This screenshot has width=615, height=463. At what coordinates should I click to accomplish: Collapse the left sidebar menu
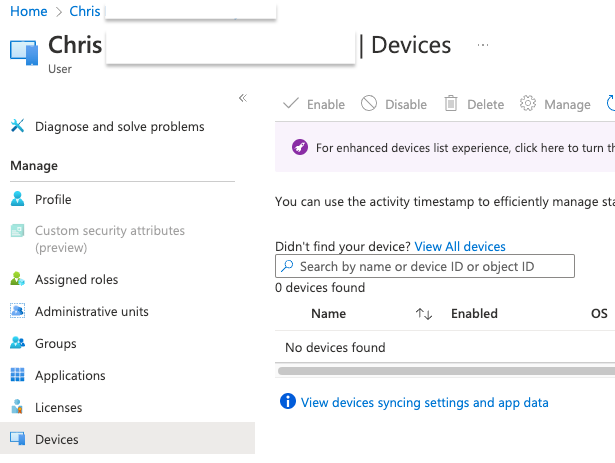(x=242, y=97)
